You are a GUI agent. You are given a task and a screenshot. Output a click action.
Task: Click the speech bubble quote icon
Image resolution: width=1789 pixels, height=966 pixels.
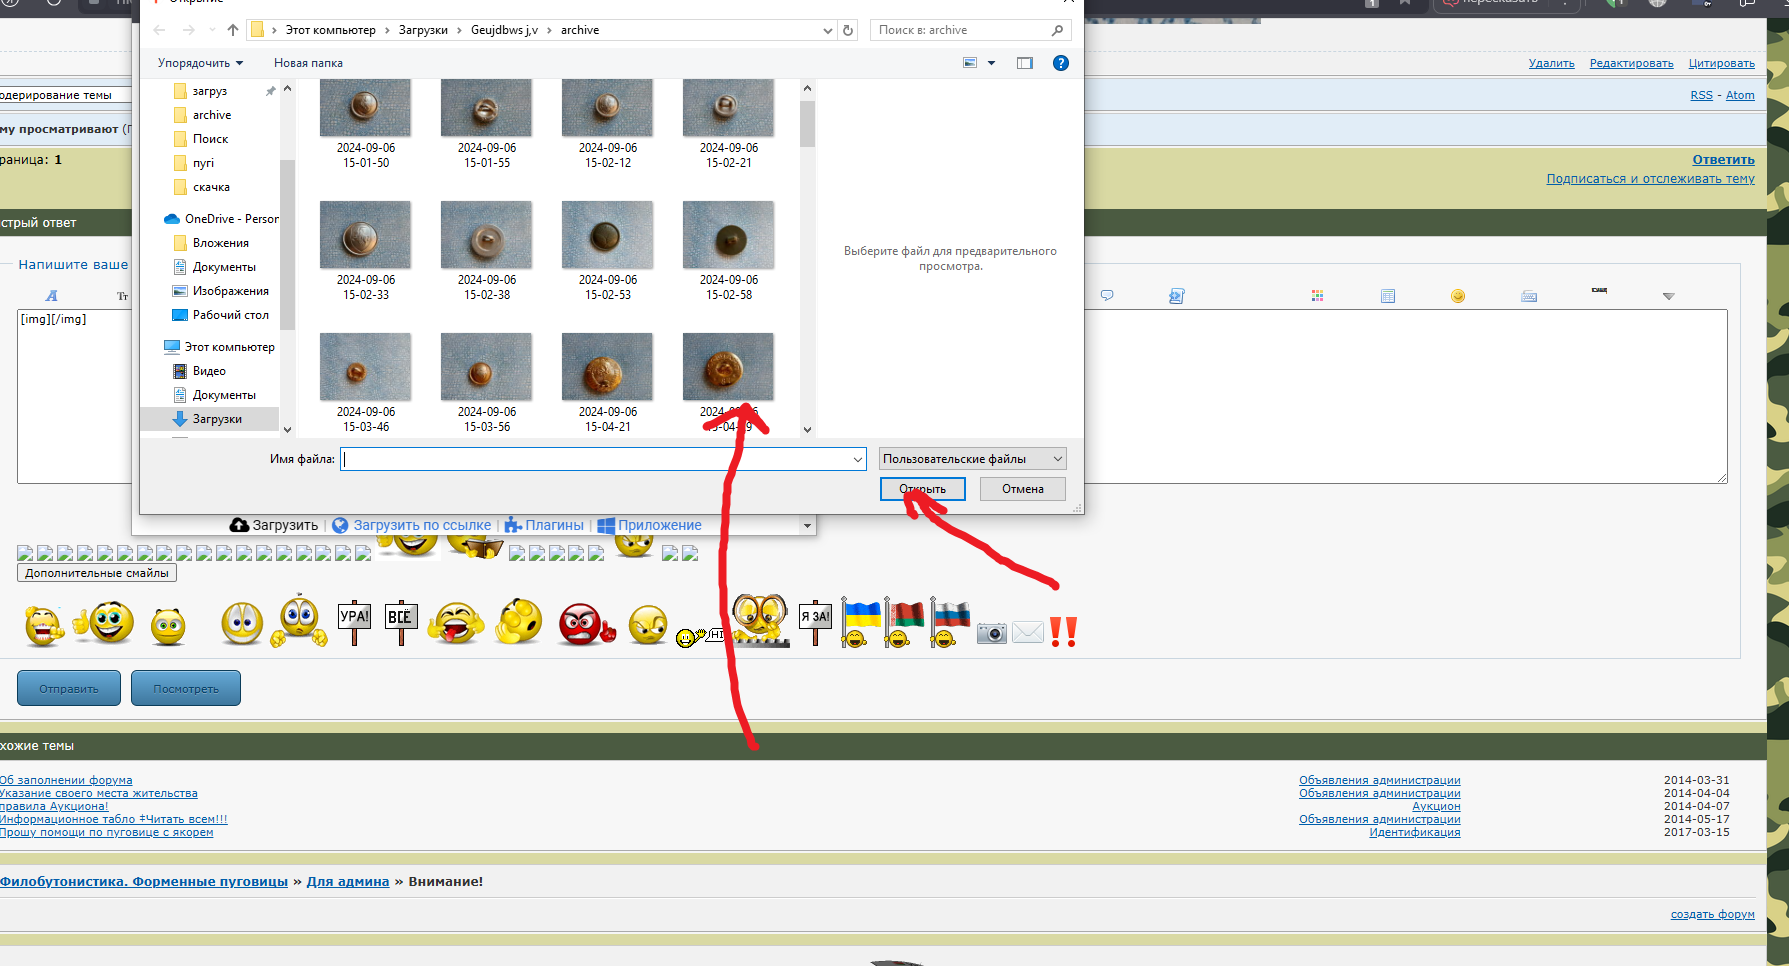pos(1107,296)
